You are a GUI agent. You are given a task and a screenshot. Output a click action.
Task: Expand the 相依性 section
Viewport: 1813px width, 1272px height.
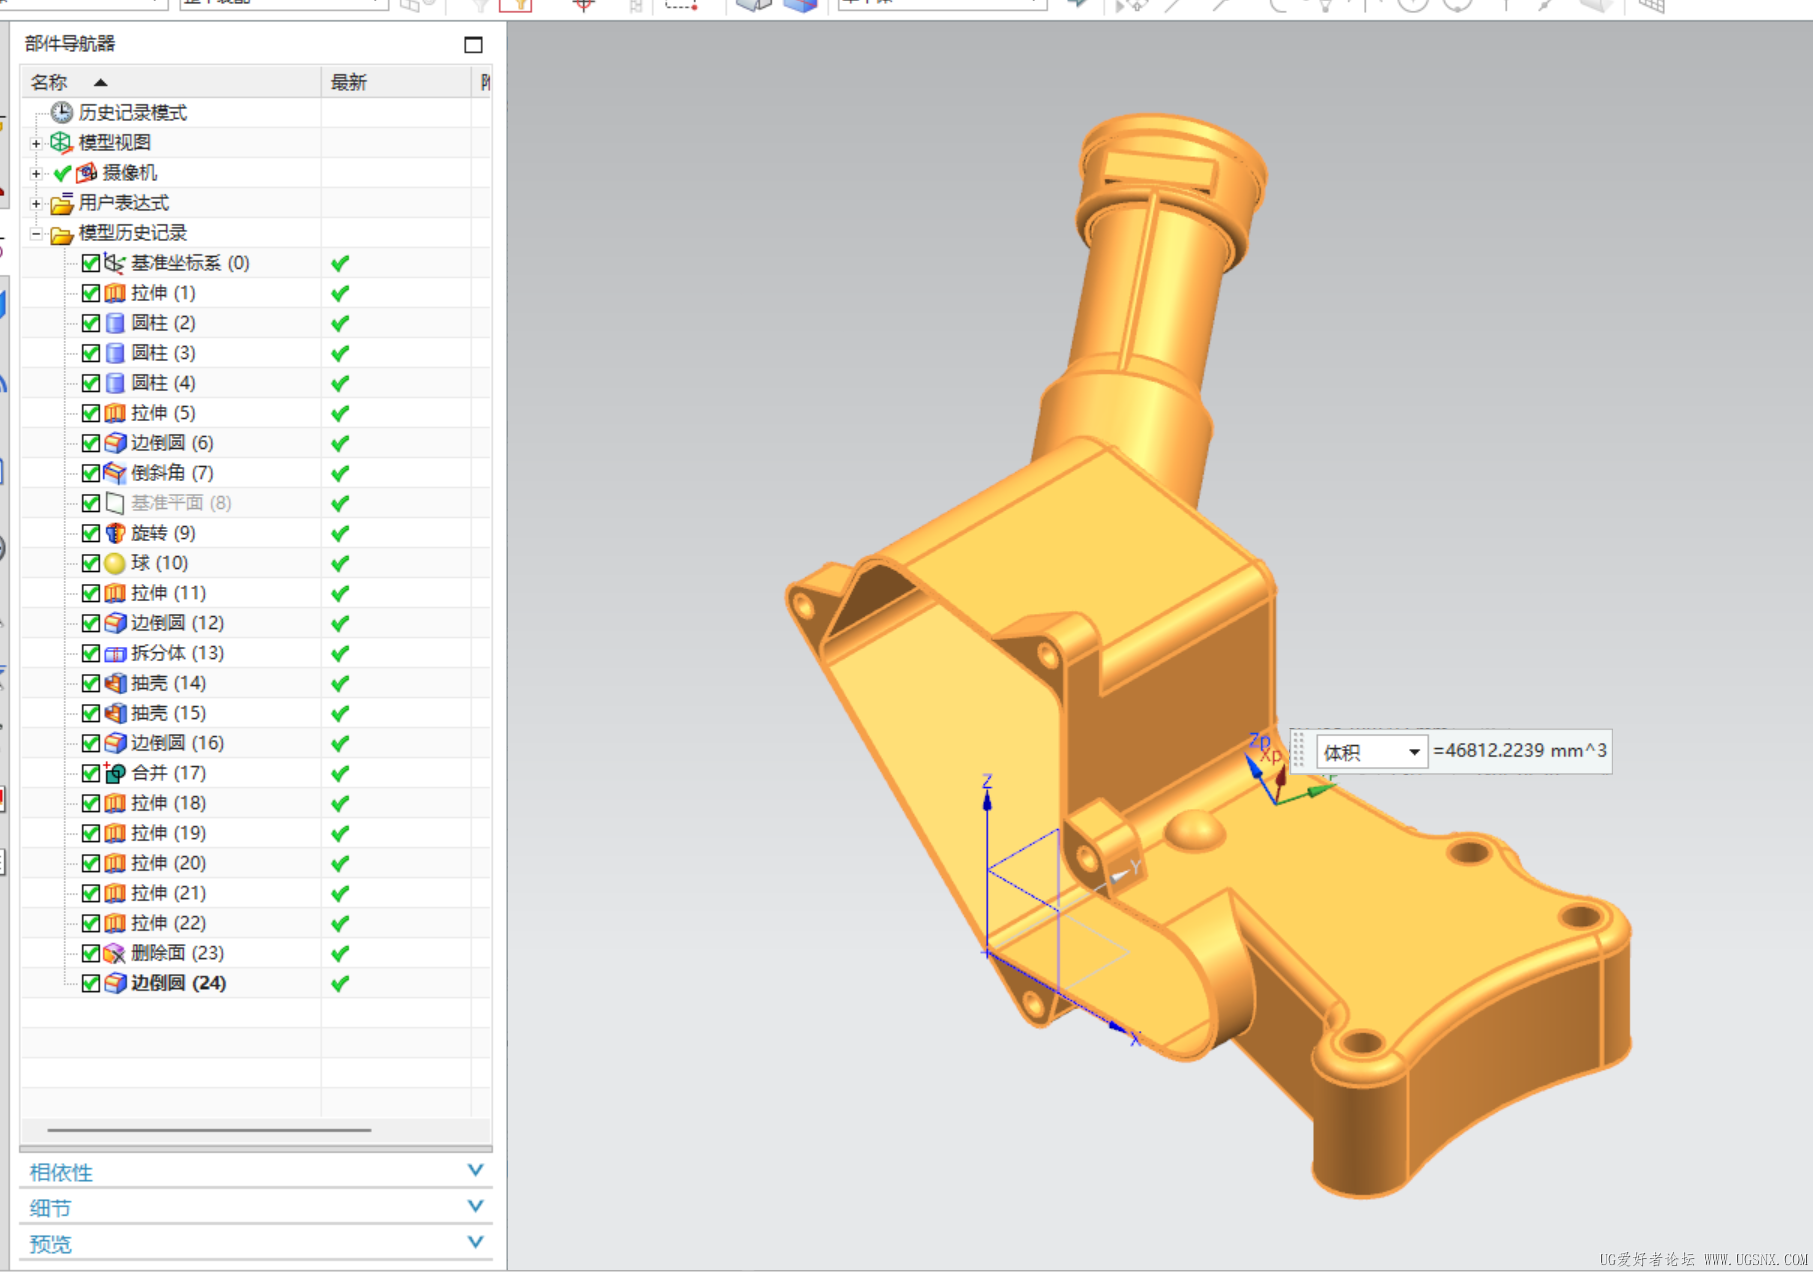(475, 1170)
